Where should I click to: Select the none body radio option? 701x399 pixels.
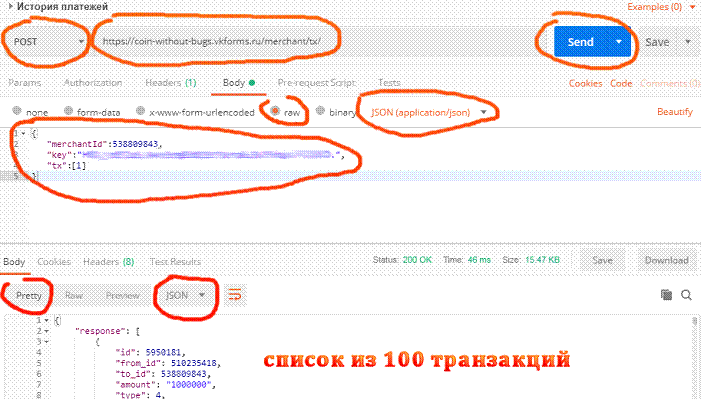(x=17, y=110)
